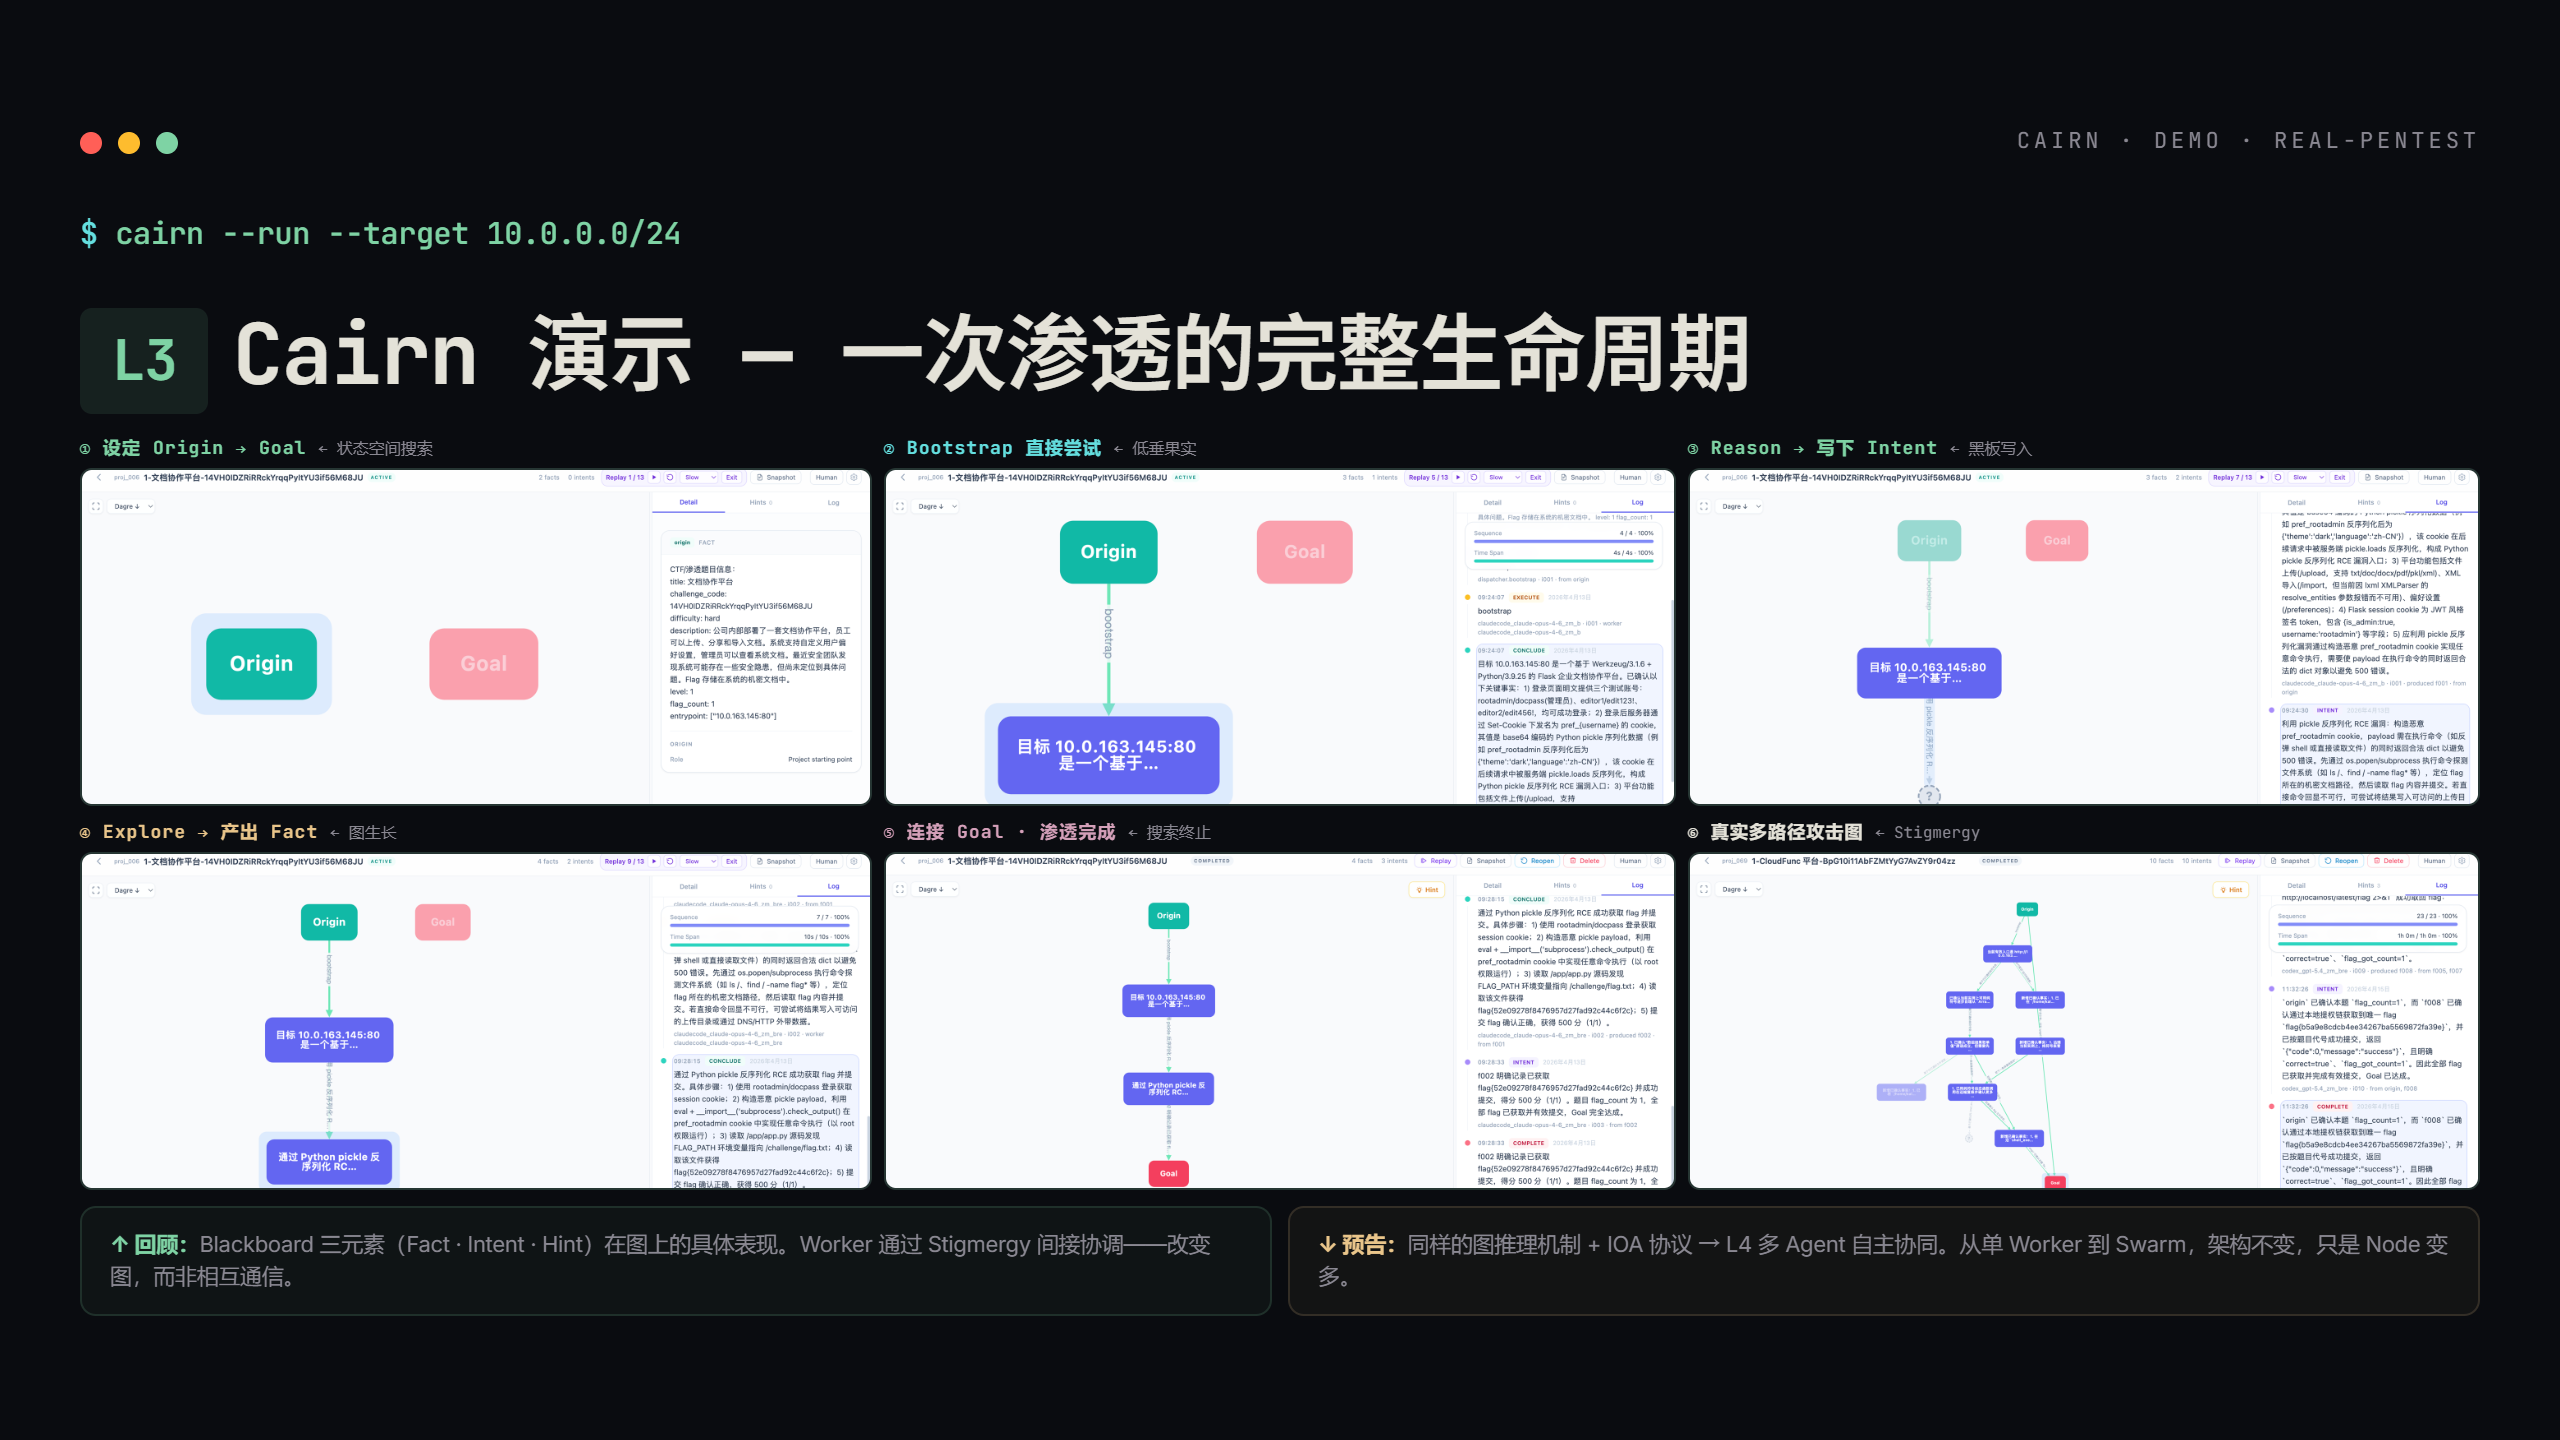This screenshot has height=1440, width=2560.
Task: Click Exit in Replay 7/13 panel
Action: 2340,478
